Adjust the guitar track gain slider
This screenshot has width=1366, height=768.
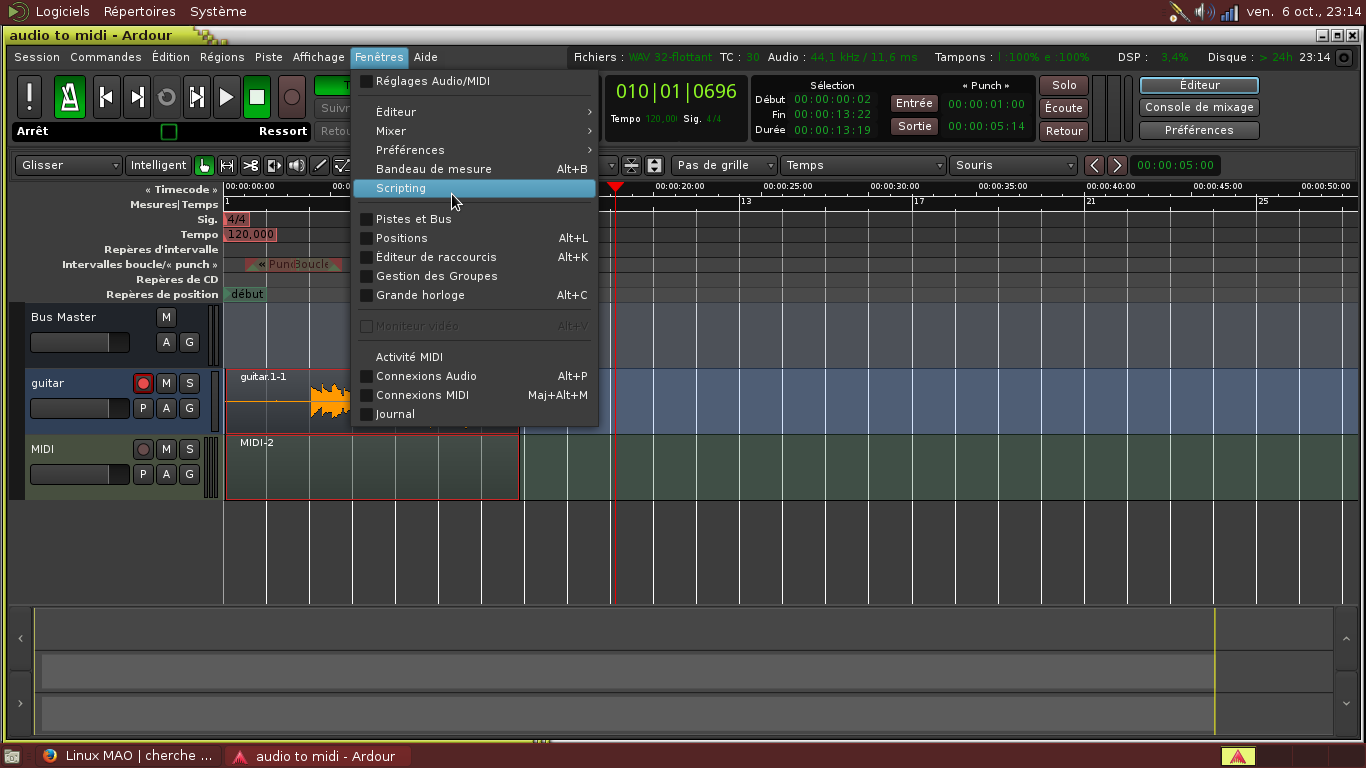(80, 408)
